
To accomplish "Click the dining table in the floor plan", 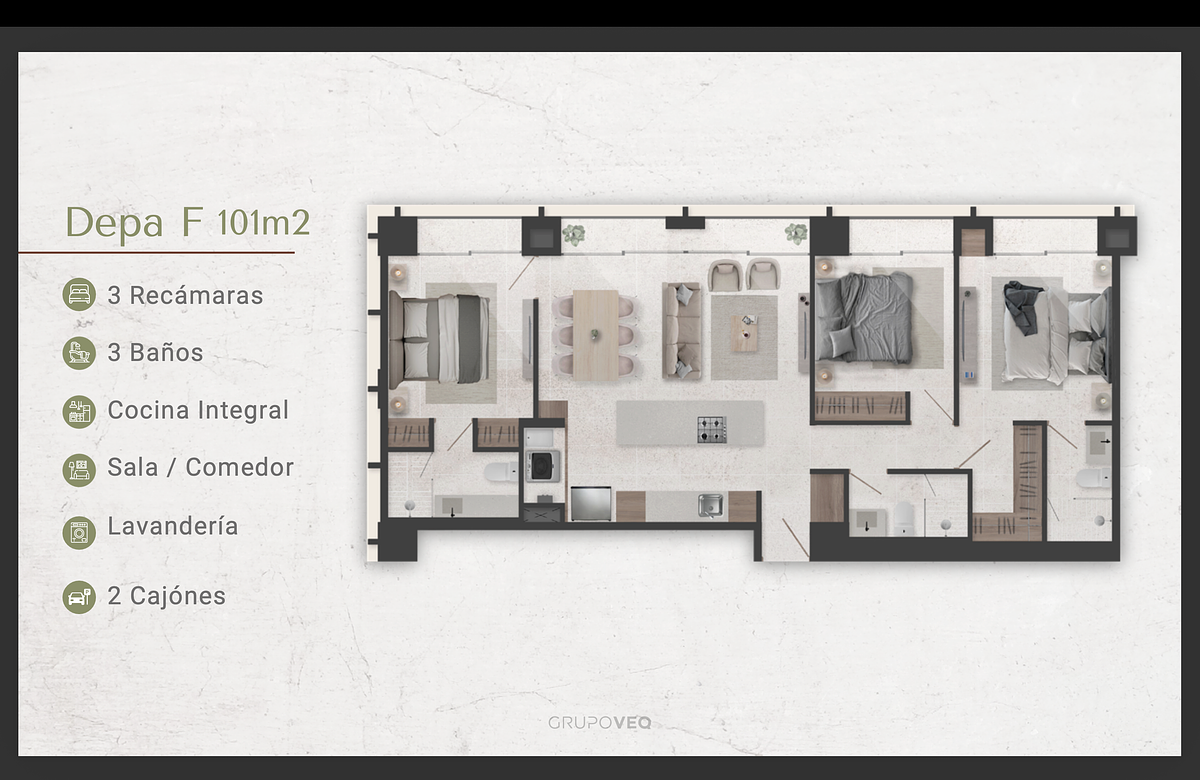I will point(596,334).
